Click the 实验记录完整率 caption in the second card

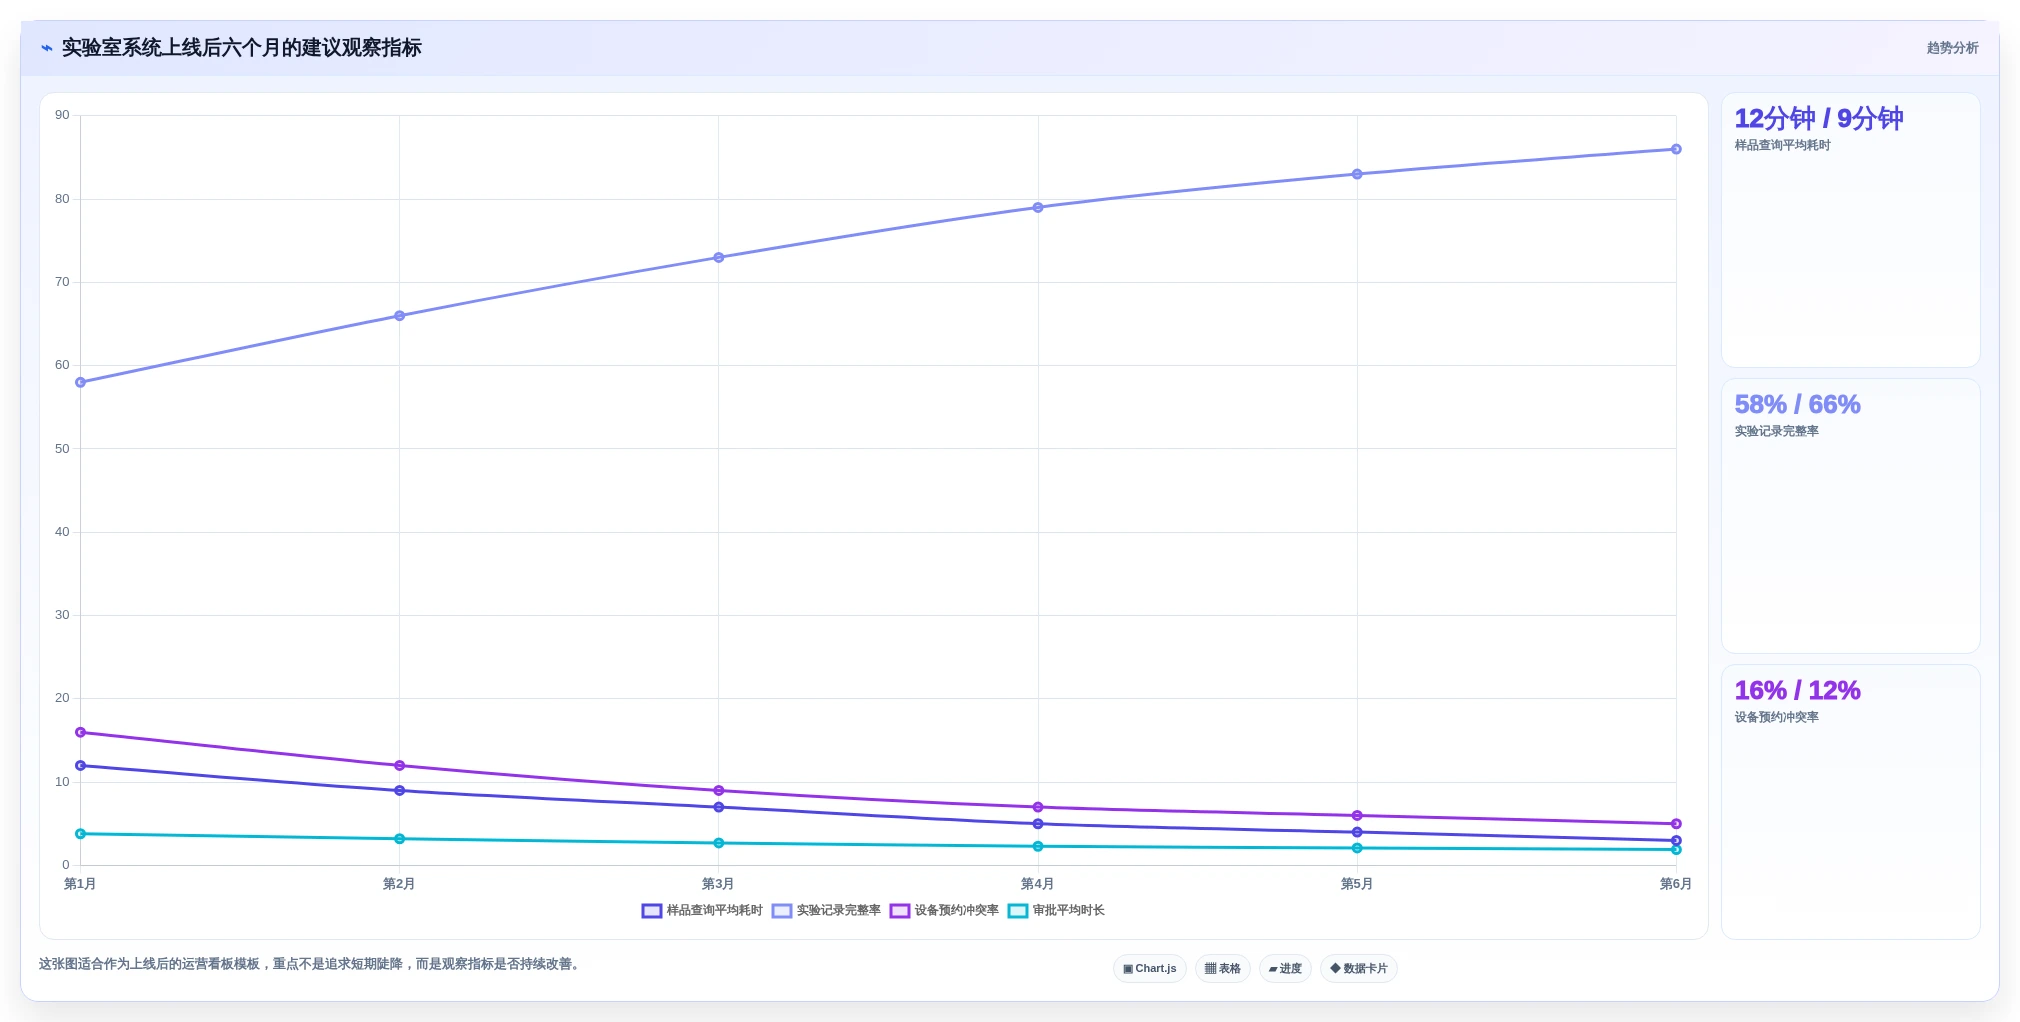pyautogui.click(x=1776, y=432)
